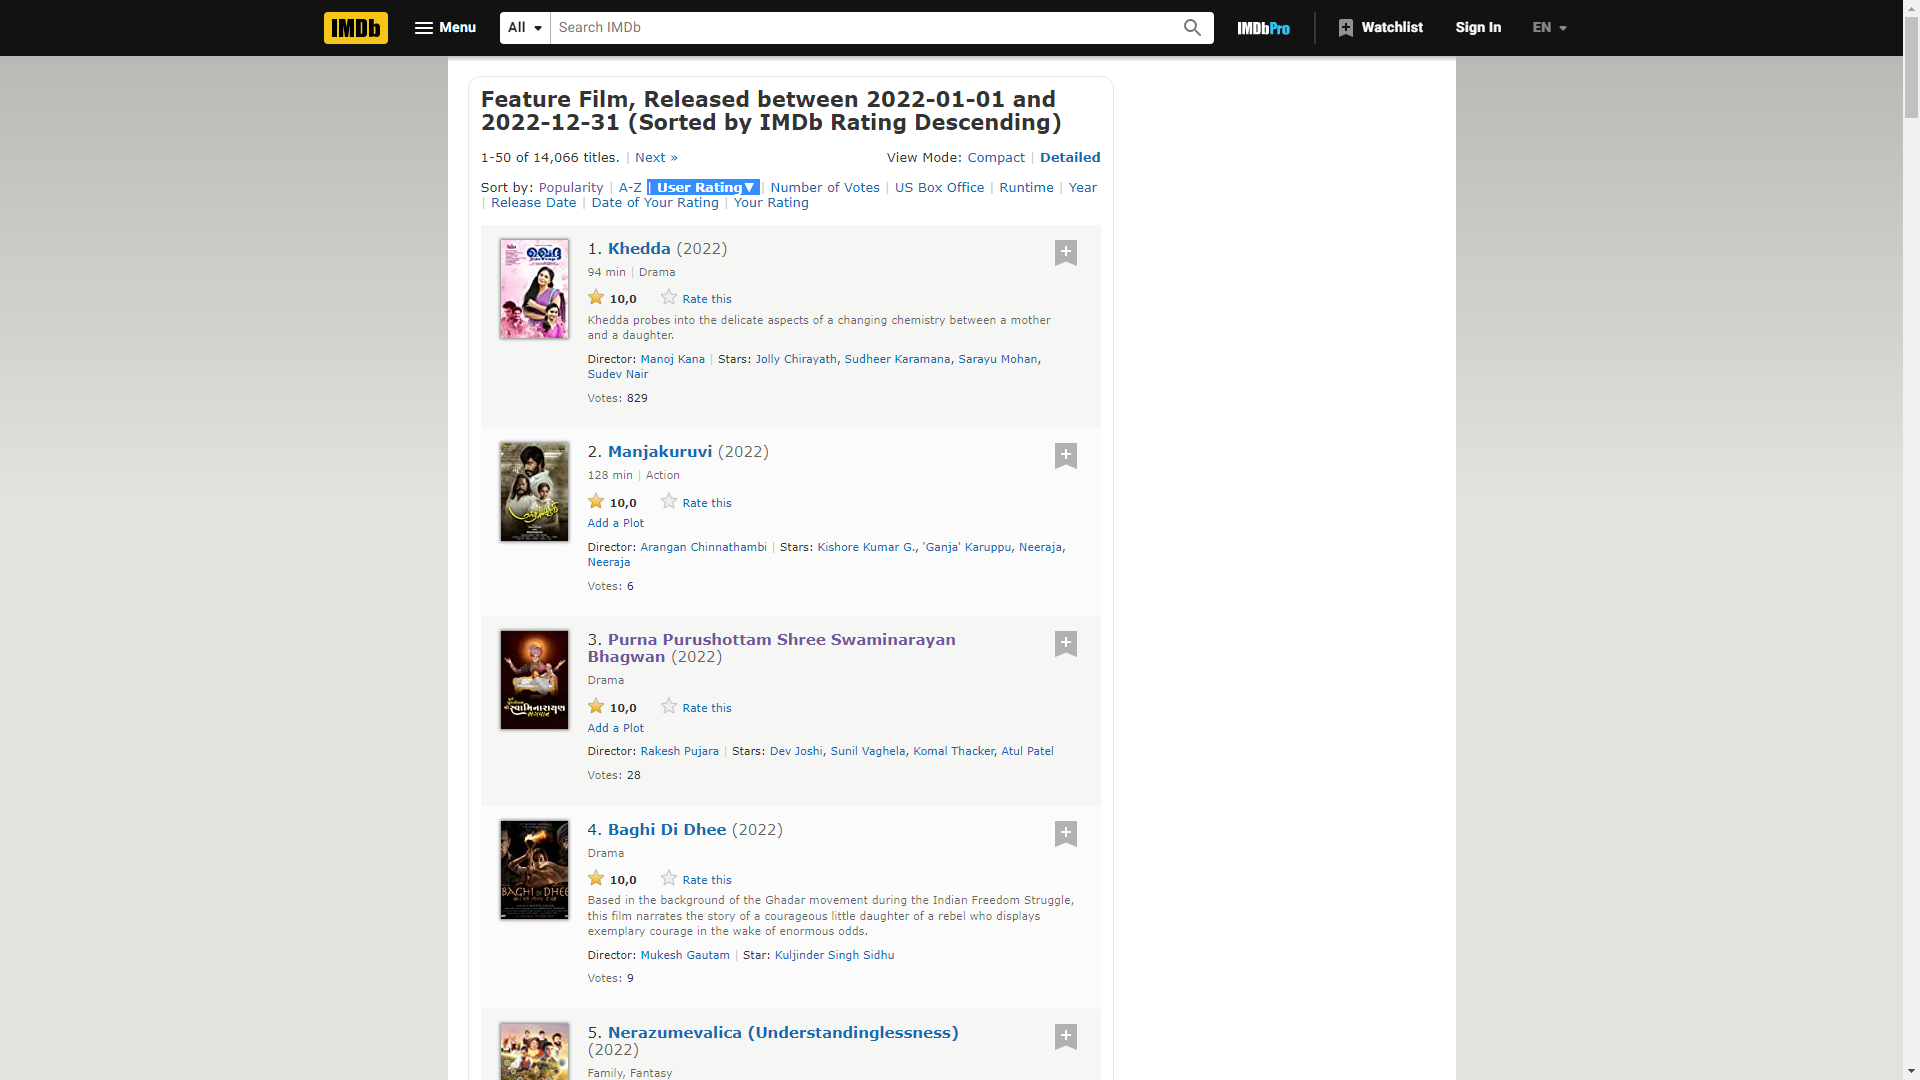Click Add a Plot for Purna Purushottam

(615, 728)
